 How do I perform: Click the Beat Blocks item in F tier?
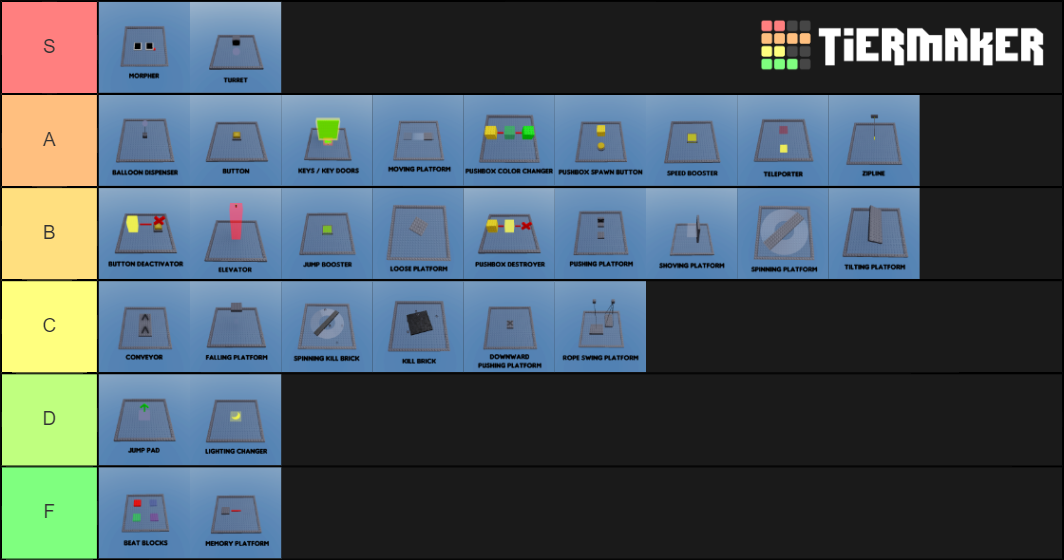point(145,512)
